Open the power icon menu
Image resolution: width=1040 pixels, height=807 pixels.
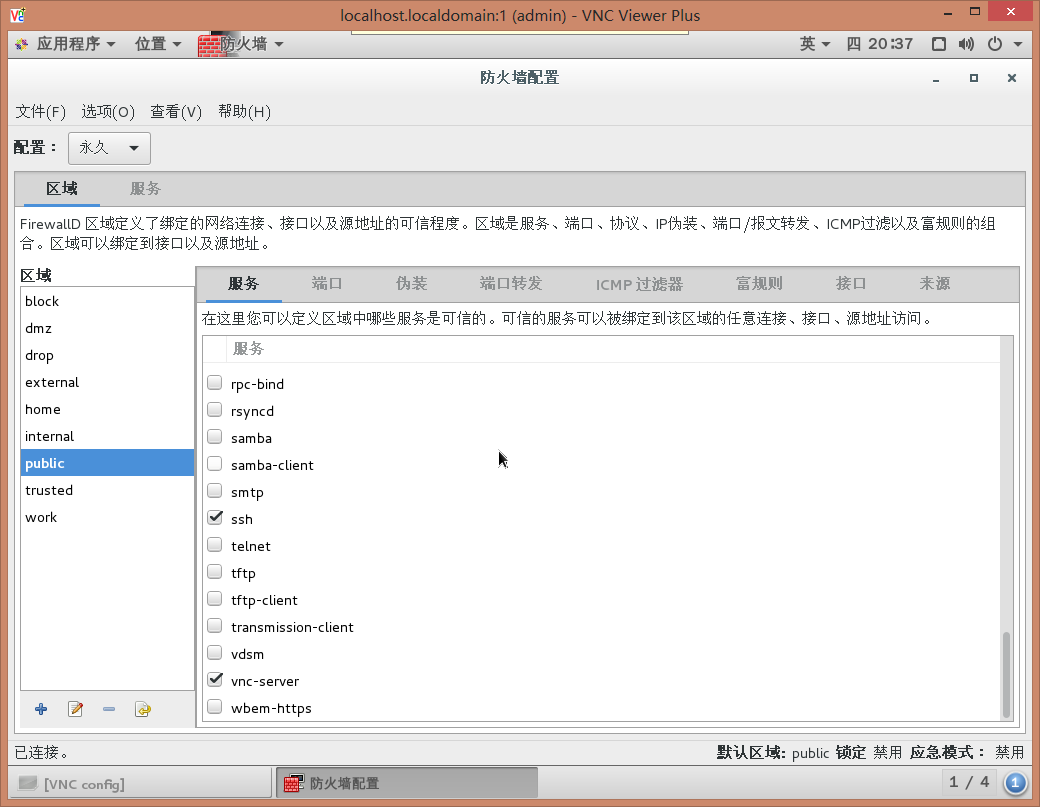994,44
